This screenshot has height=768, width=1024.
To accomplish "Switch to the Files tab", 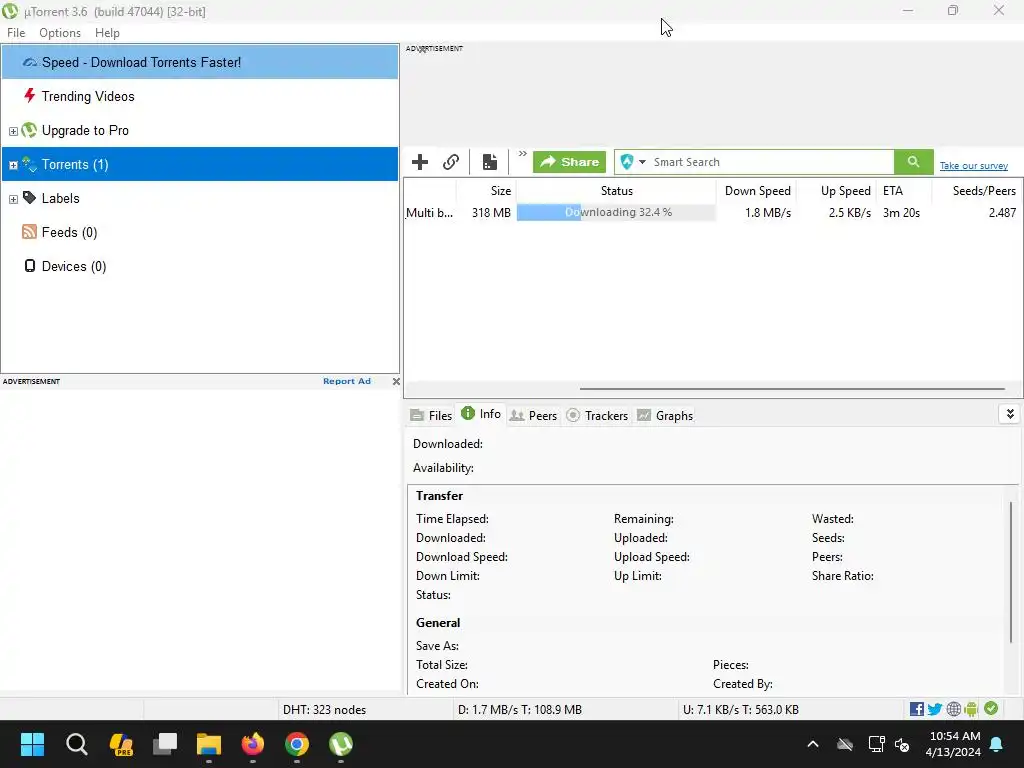I will tap(431, 415).
